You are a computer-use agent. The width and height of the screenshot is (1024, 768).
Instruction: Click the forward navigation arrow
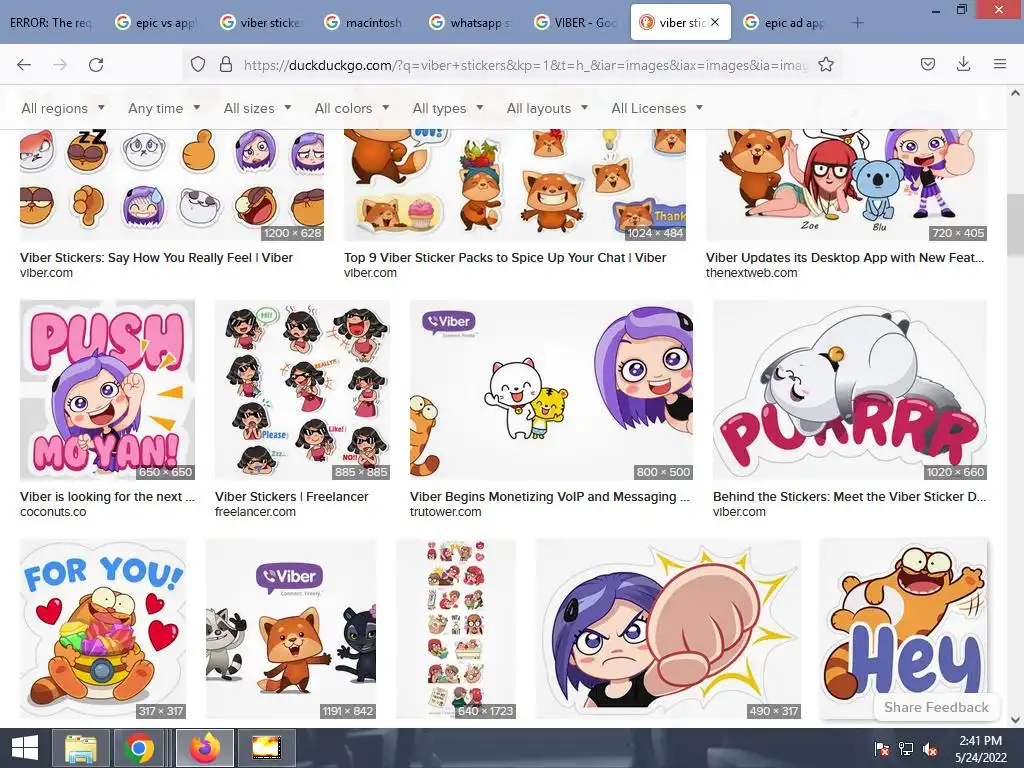click(x=60, y=65)
